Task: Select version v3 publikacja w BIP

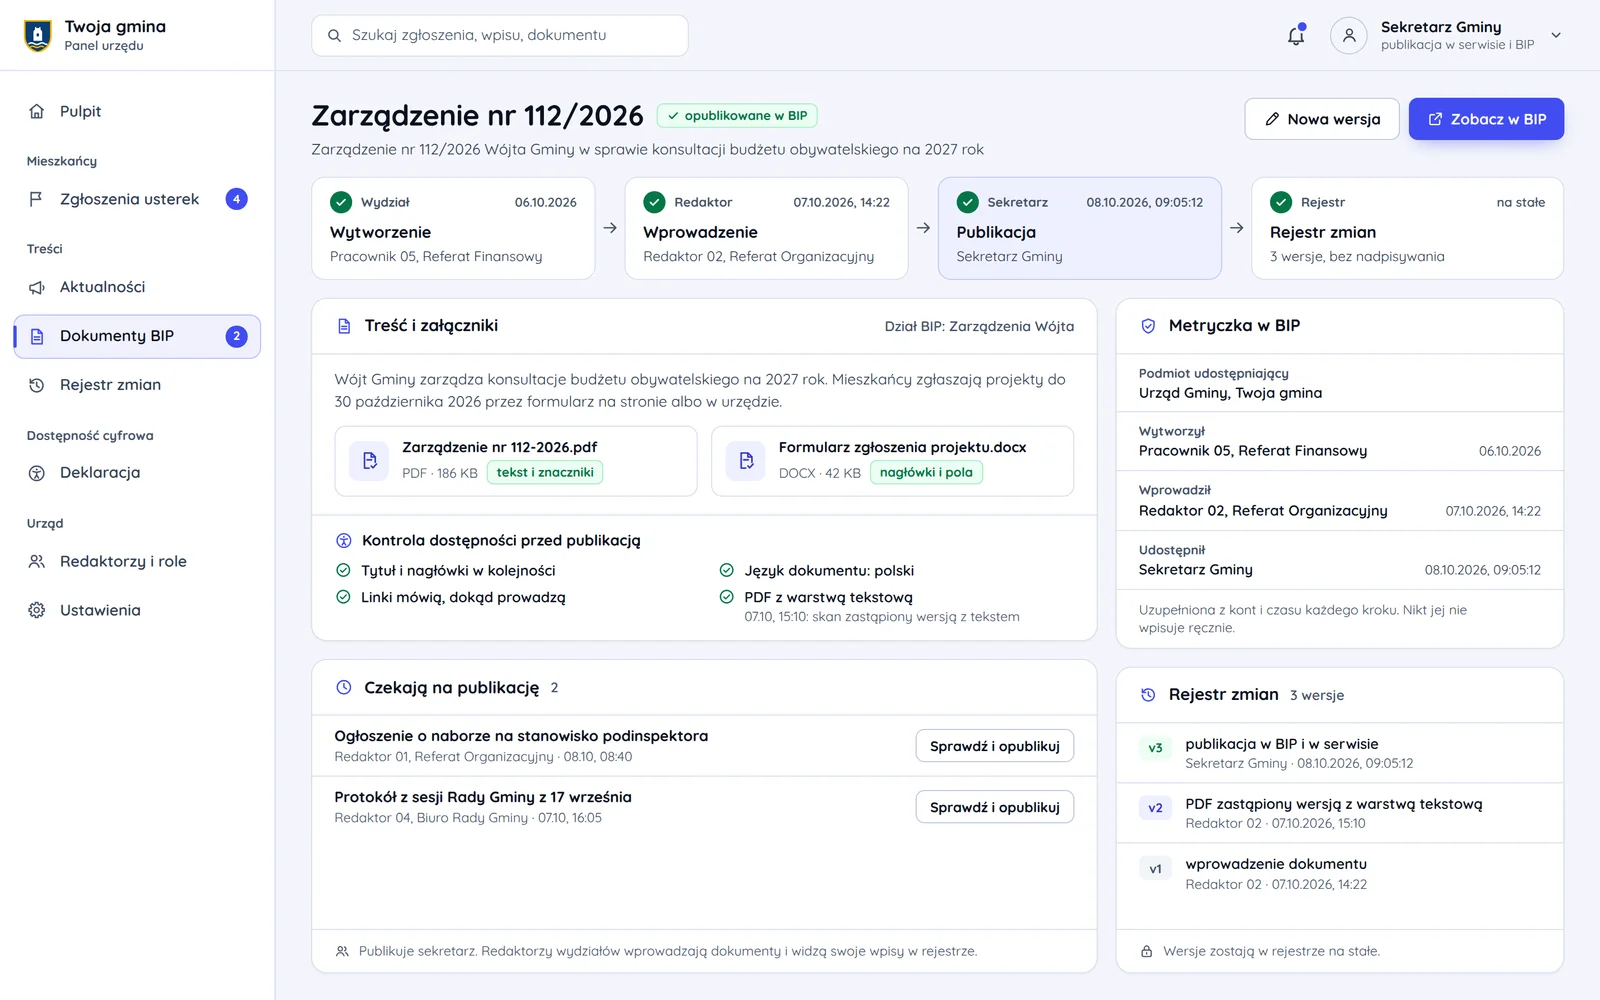Action: click(x=1340, y=753)
